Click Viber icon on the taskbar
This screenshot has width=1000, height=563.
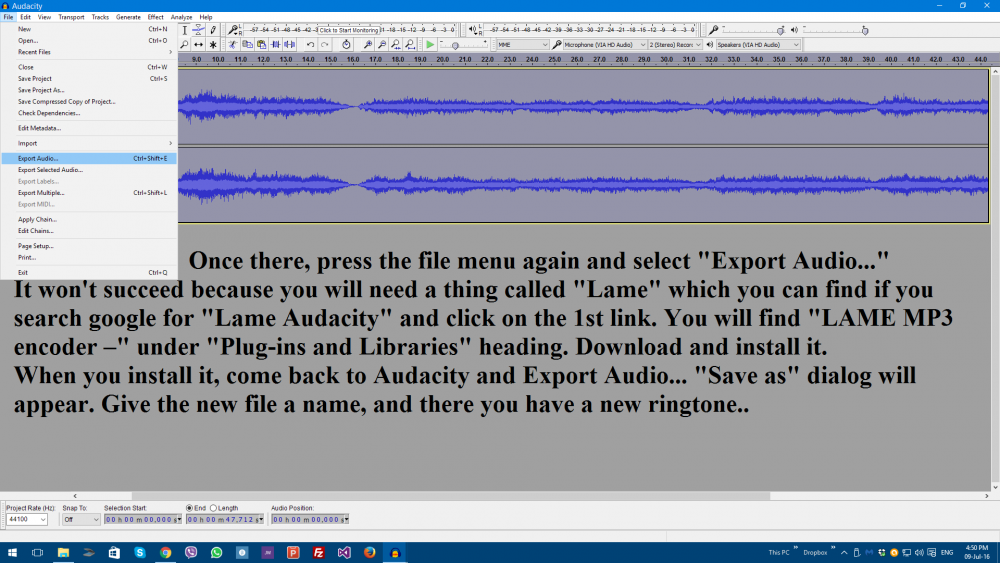(191, 553)
